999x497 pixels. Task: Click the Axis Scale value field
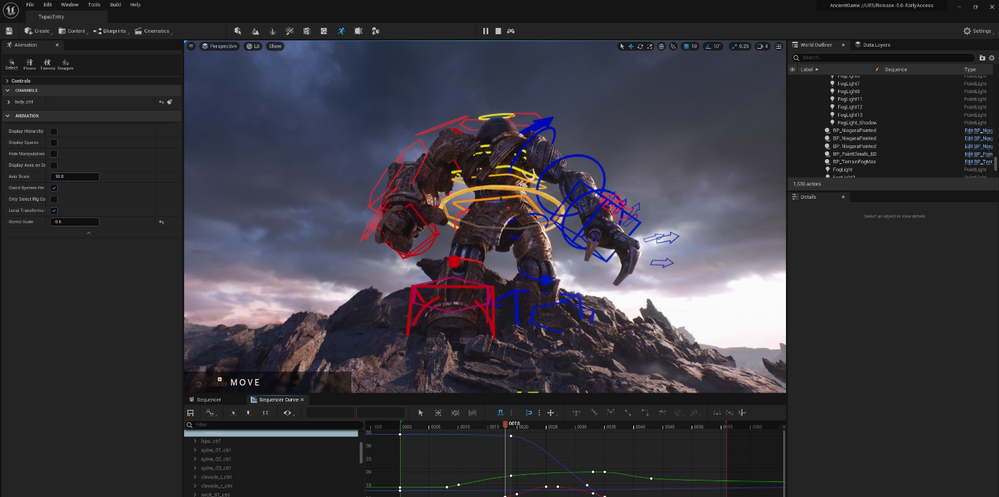point(75,176)
